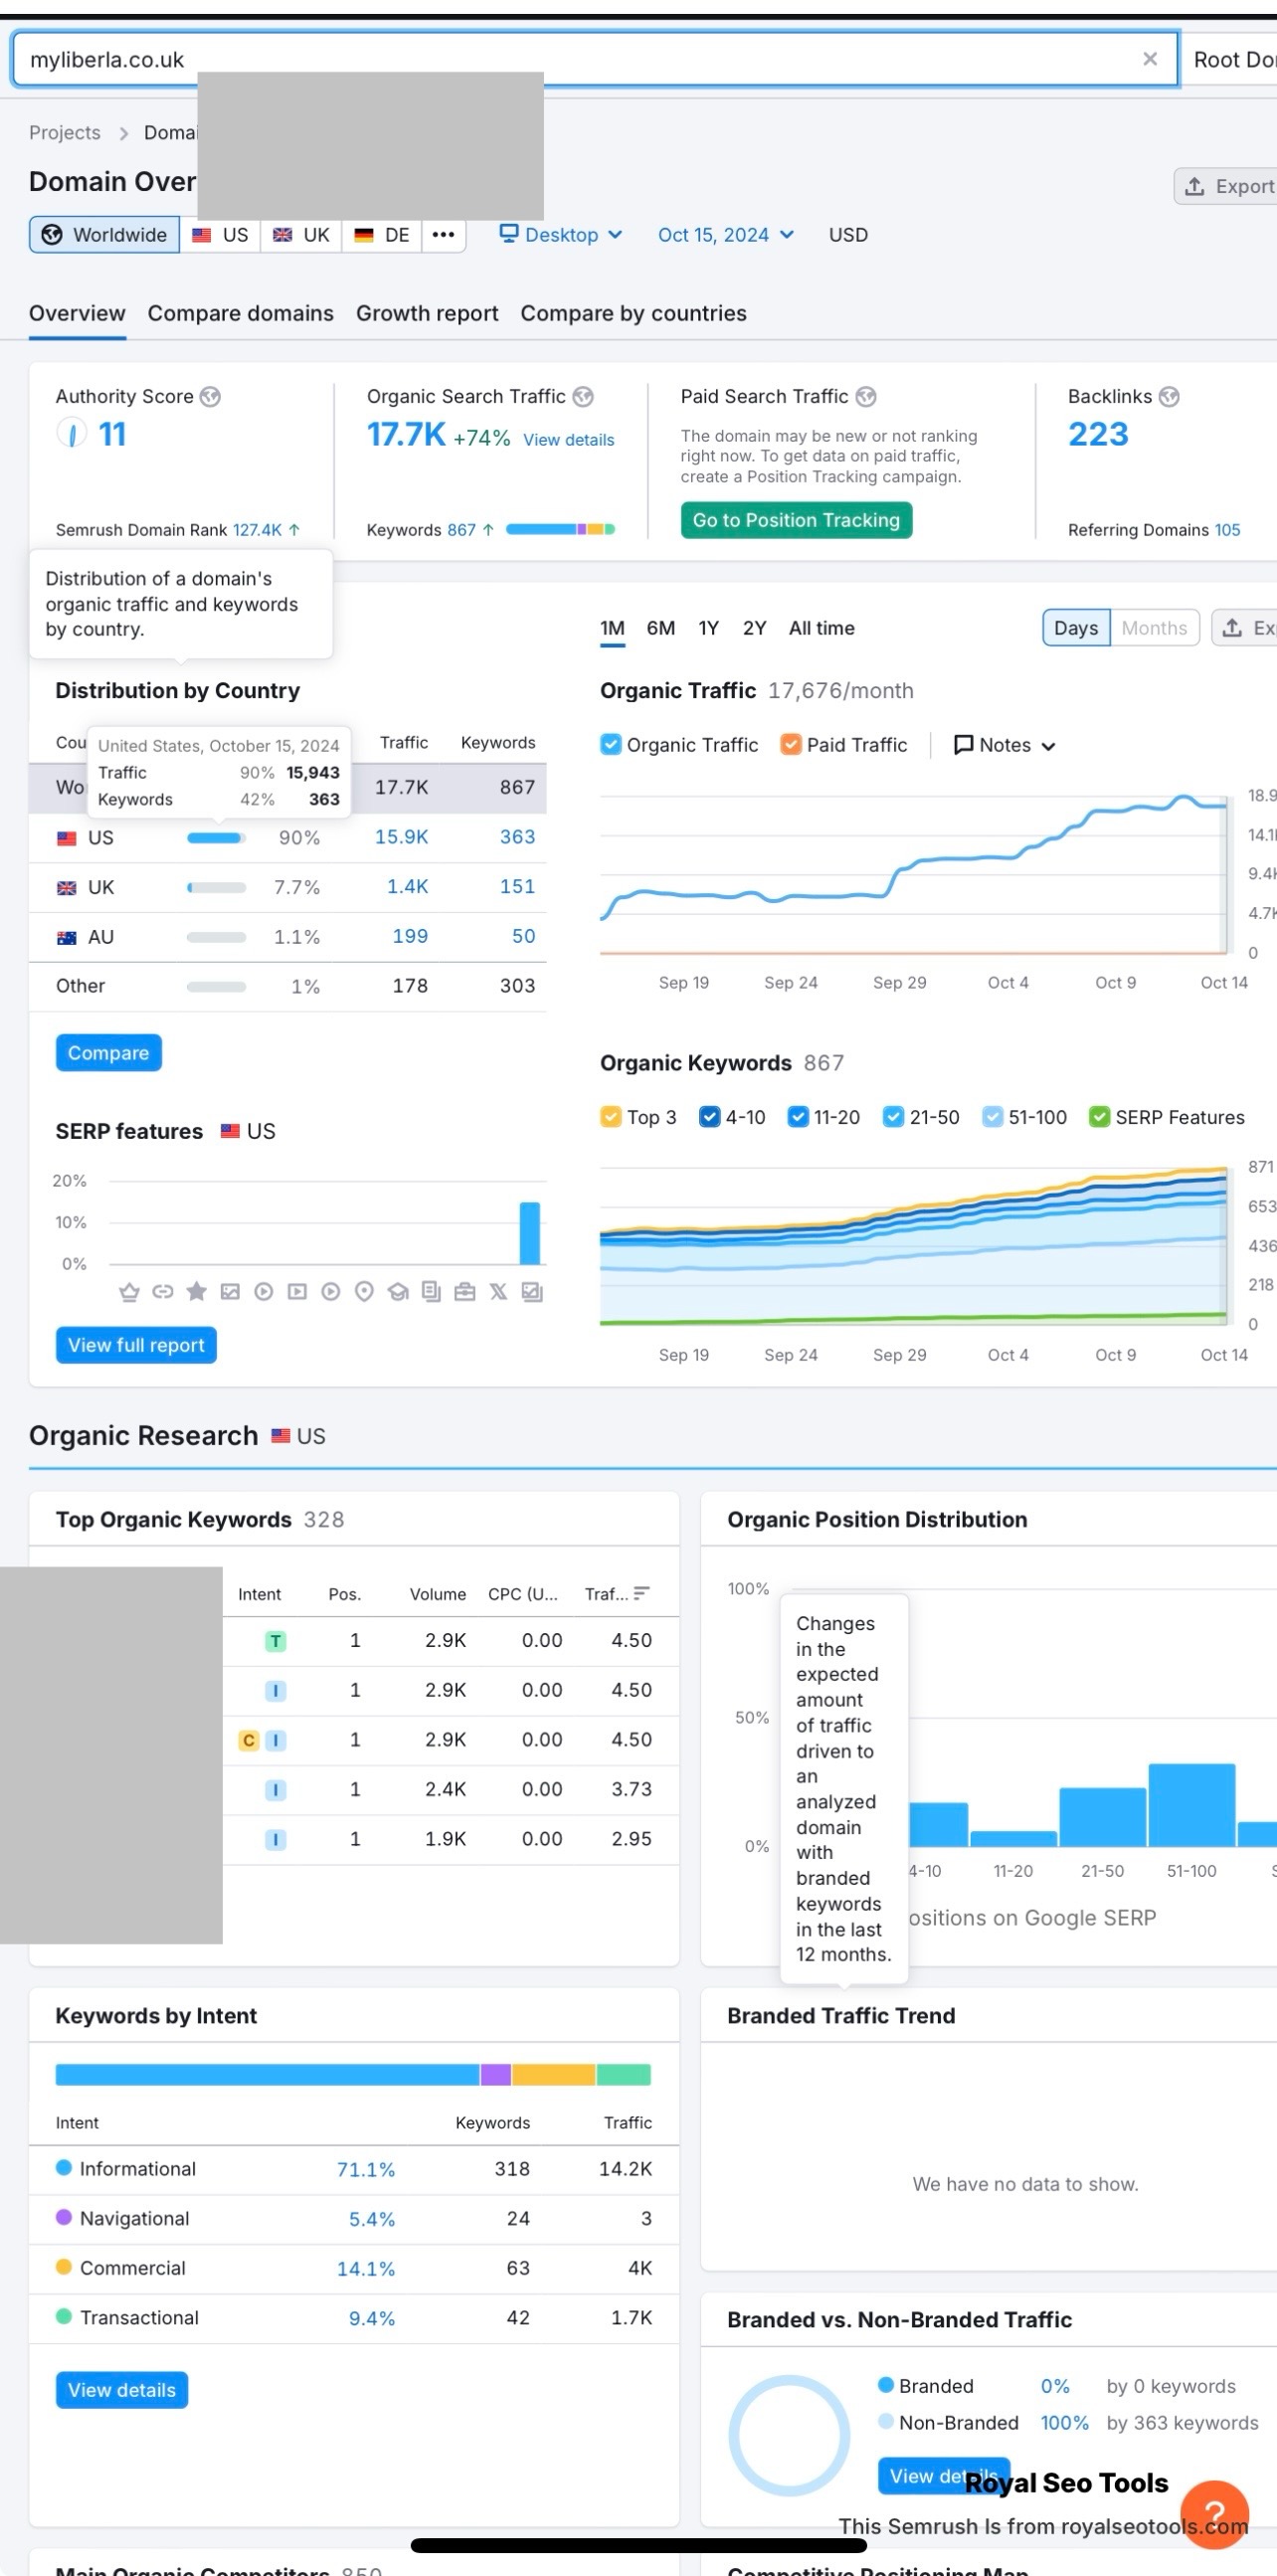Open the Compare by countries tab
This screenshot has width=1277, height=2576.
point(633,313)
